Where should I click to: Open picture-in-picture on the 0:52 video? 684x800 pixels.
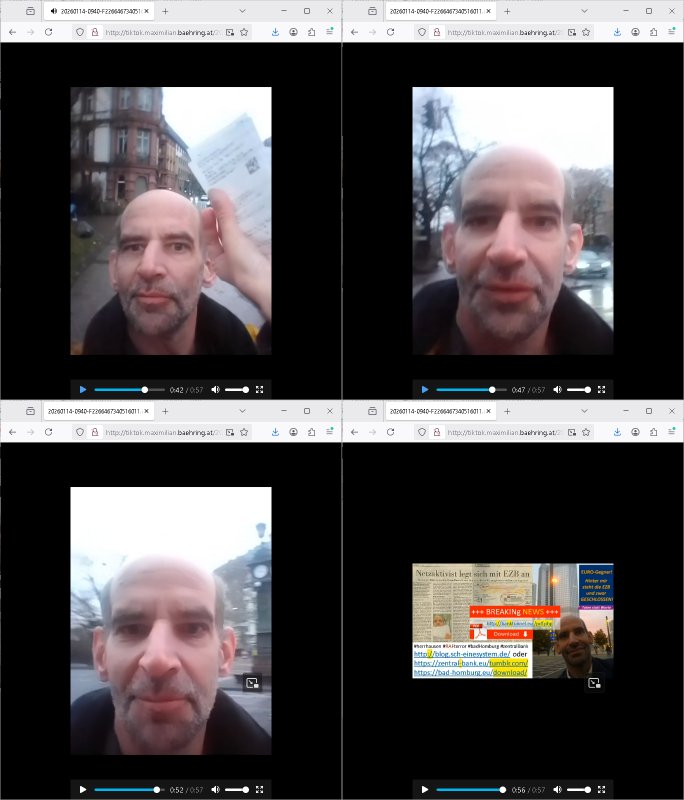(252, 684)
